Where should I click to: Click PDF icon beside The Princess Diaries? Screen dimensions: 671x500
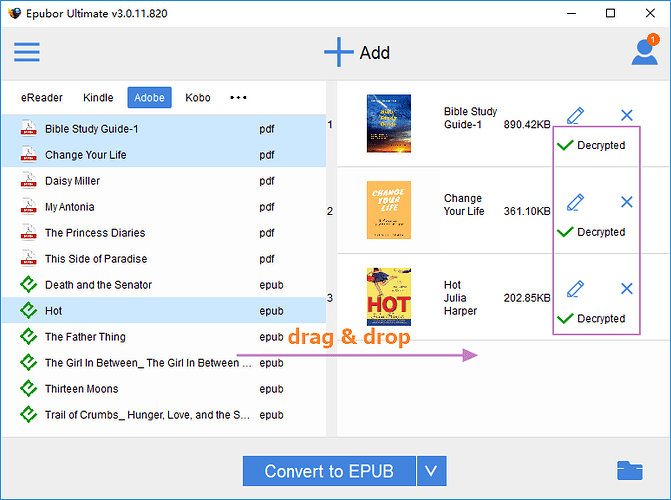tap(29, 232)
